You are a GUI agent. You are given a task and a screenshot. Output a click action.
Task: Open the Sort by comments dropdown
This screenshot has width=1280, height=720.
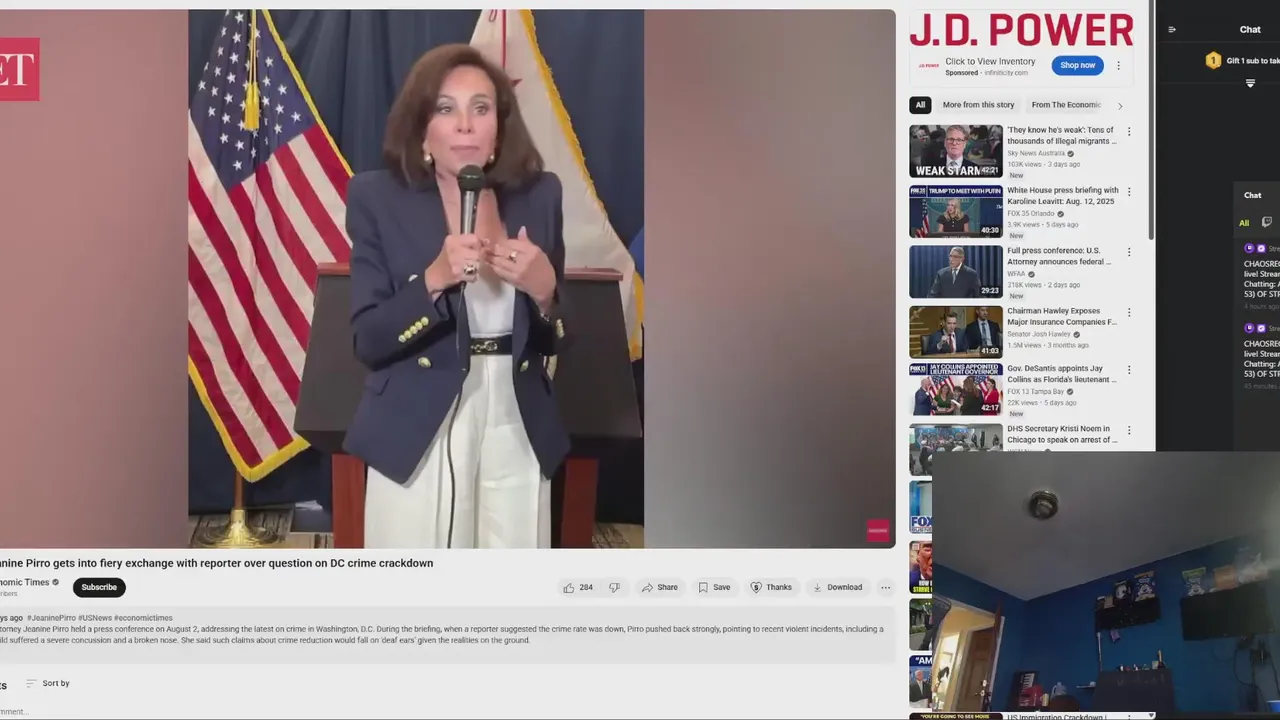tap(48, 683)
